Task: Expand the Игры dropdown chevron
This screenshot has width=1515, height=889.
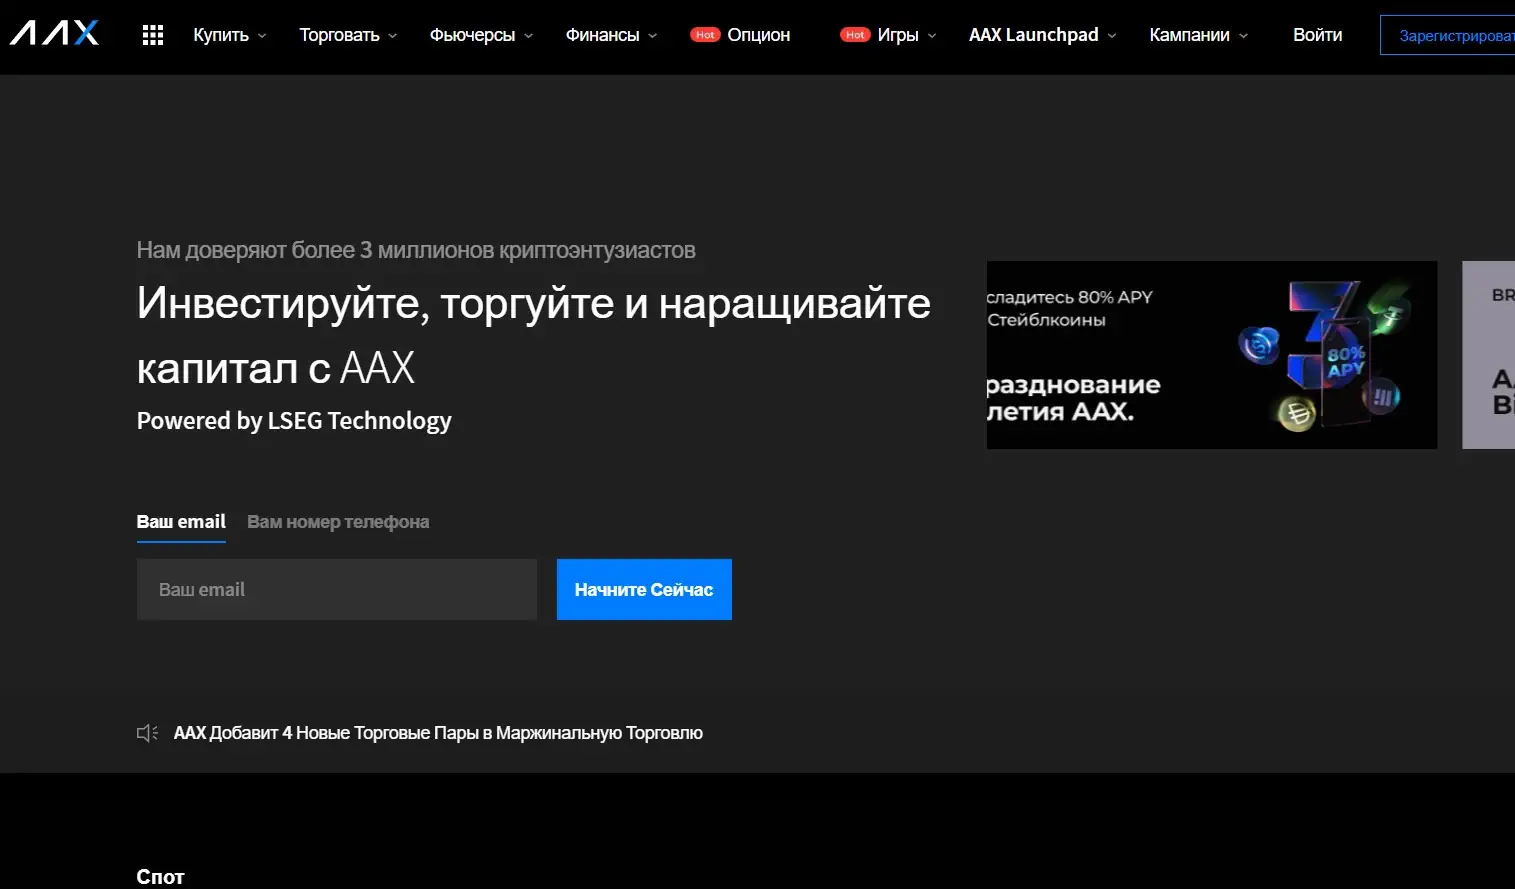Action: (x=932, y=36)
